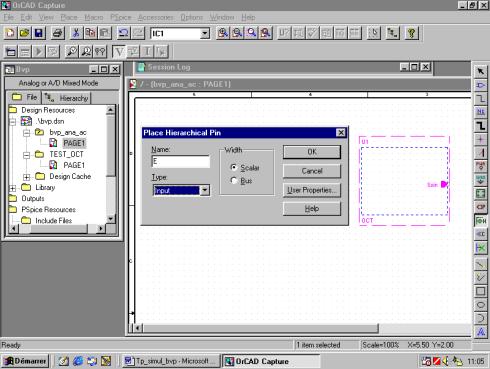Image resolution: width=490 pixels, height=369 pixels.
Task: Cancel the Place Hierarchical Pin dialog
Action: [x=312, y=171]
